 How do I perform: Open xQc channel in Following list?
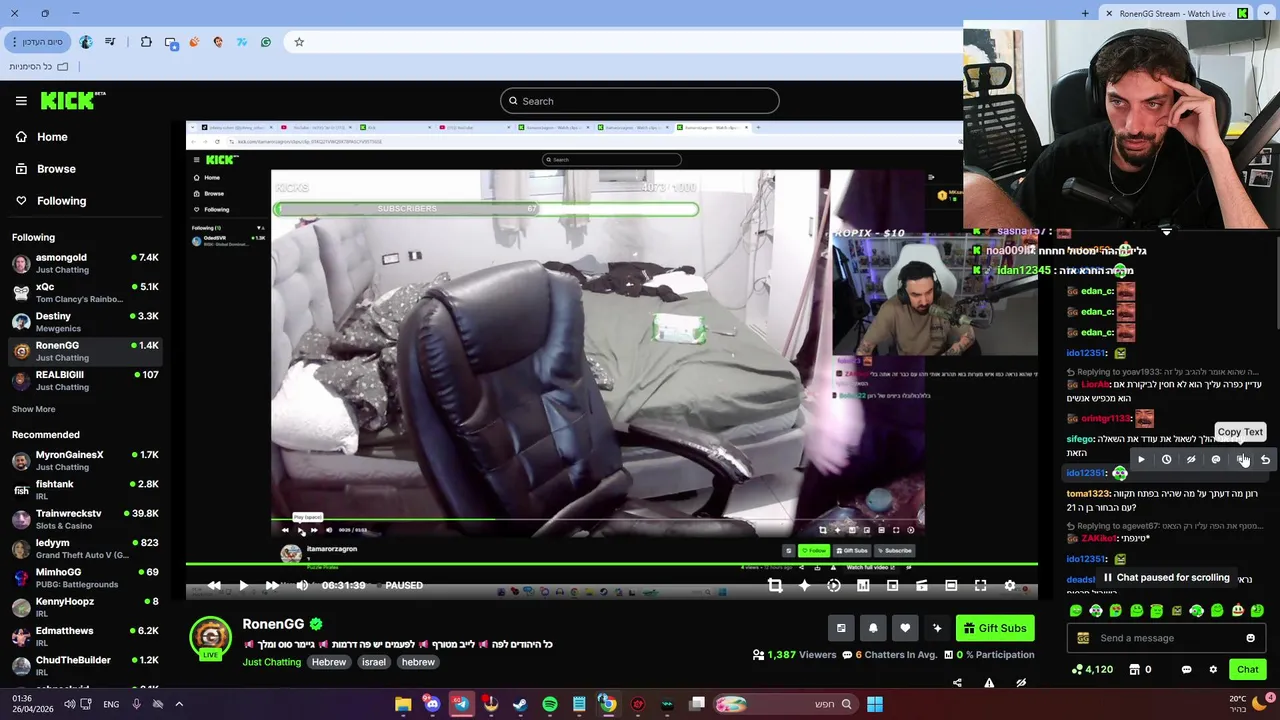(85, 292)
